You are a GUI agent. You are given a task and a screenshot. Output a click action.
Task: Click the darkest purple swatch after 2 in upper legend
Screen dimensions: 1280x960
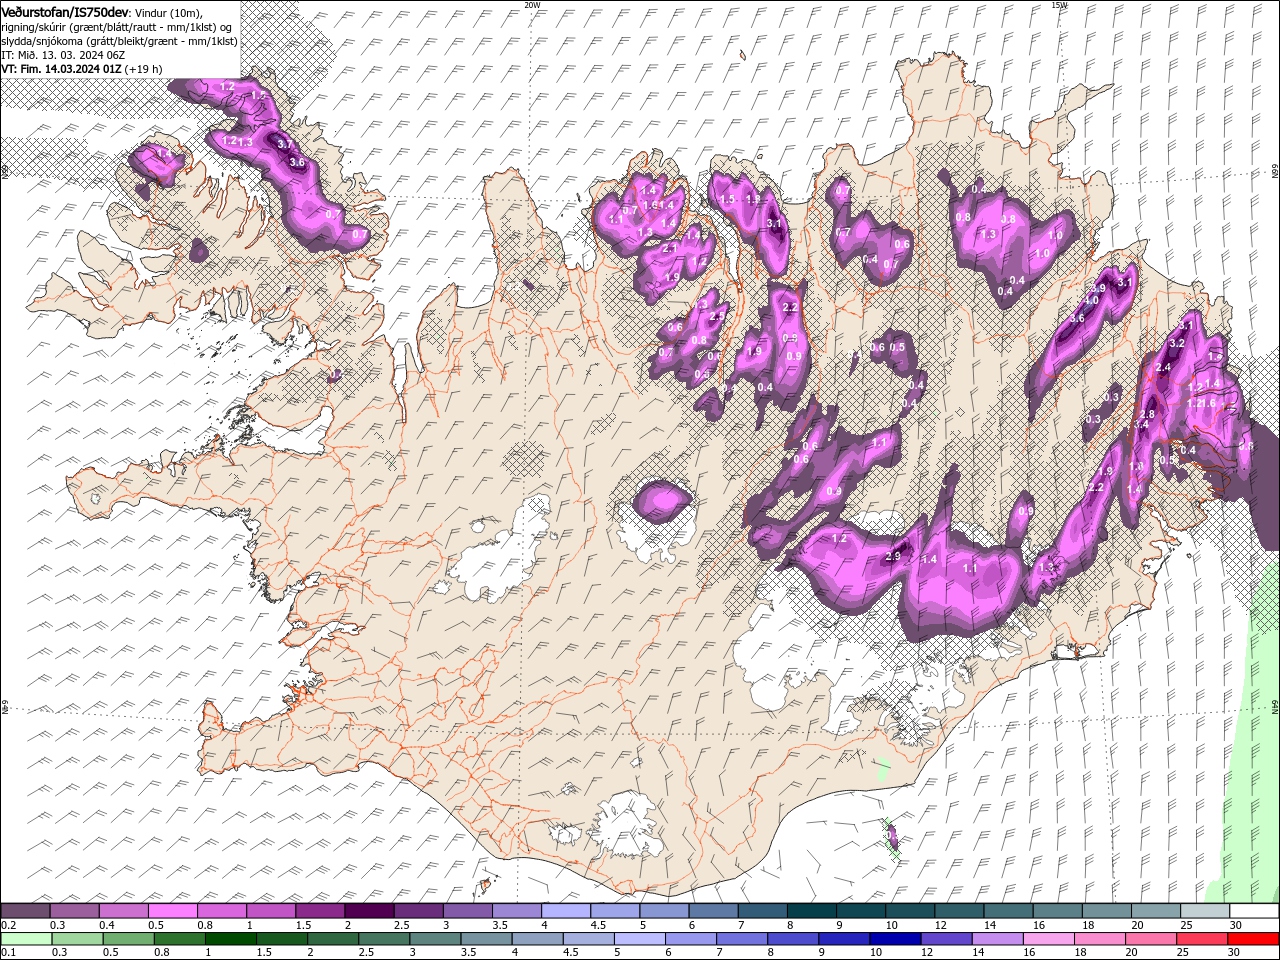pos(369,911)
